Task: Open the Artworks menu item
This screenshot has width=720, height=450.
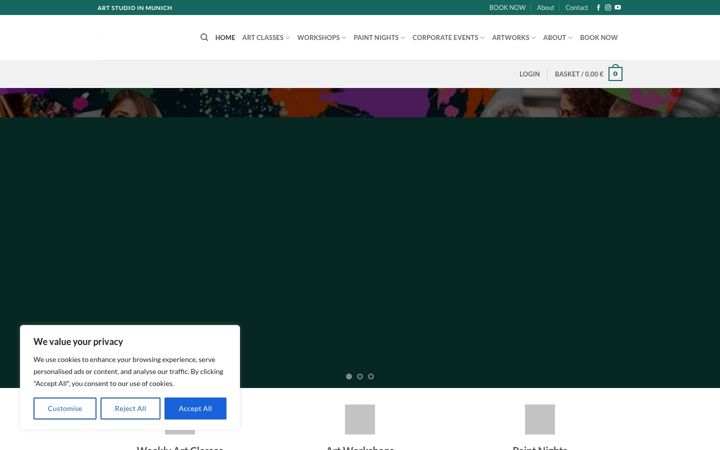Action: [511, 38]
